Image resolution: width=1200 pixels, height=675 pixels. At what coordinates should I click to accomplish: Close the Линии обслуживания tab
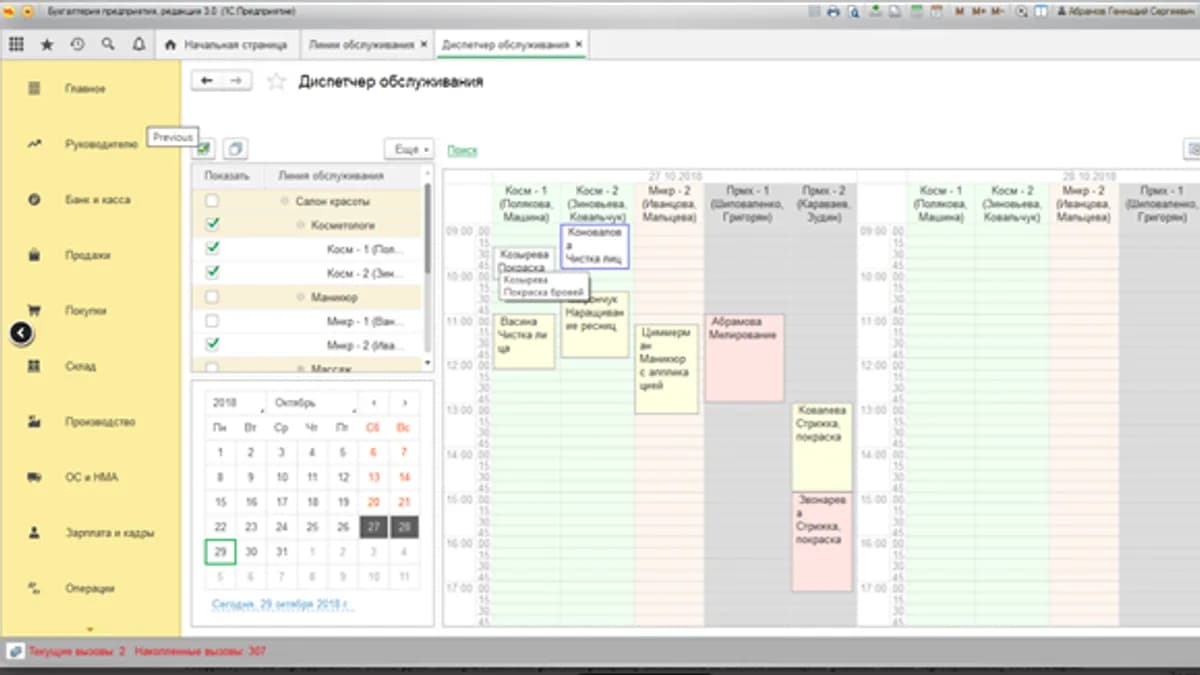tap(424, 45)
